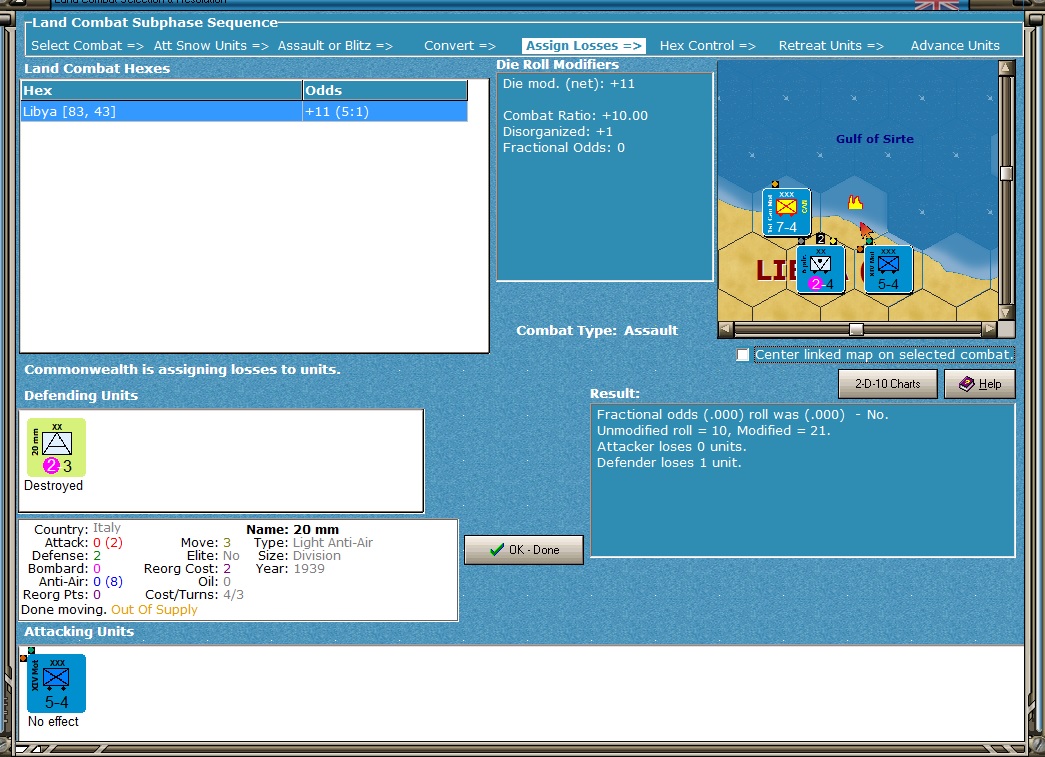
Task: Click the Odds column header
Action: pyautogui.click(x=385, y=90)
